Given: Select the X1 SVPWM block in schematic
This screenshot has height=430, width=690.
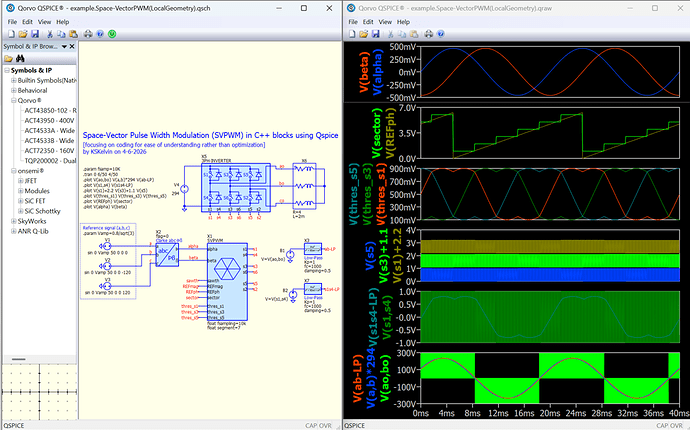Looking at the screenshot, I should 227,282.
